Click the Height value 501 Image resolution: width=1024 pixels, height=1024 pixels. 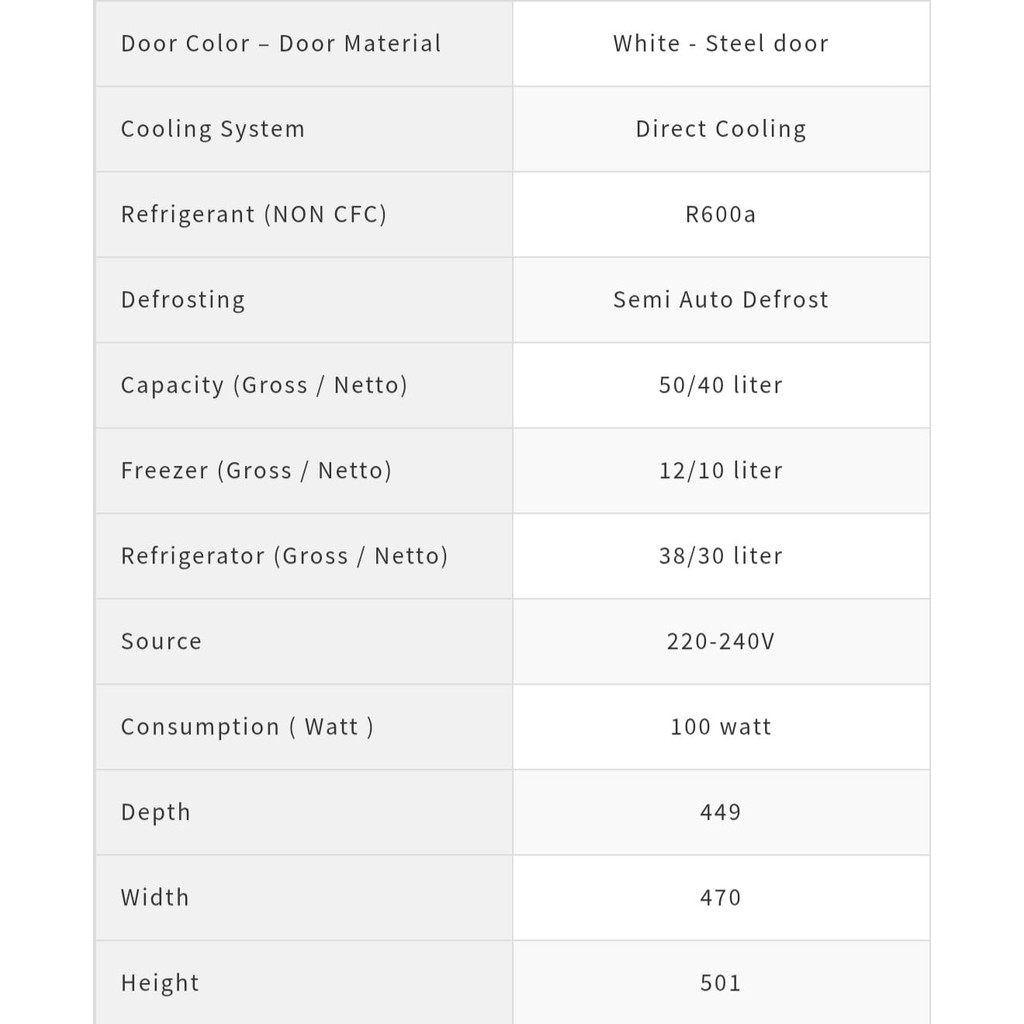[x=721, y=983]
